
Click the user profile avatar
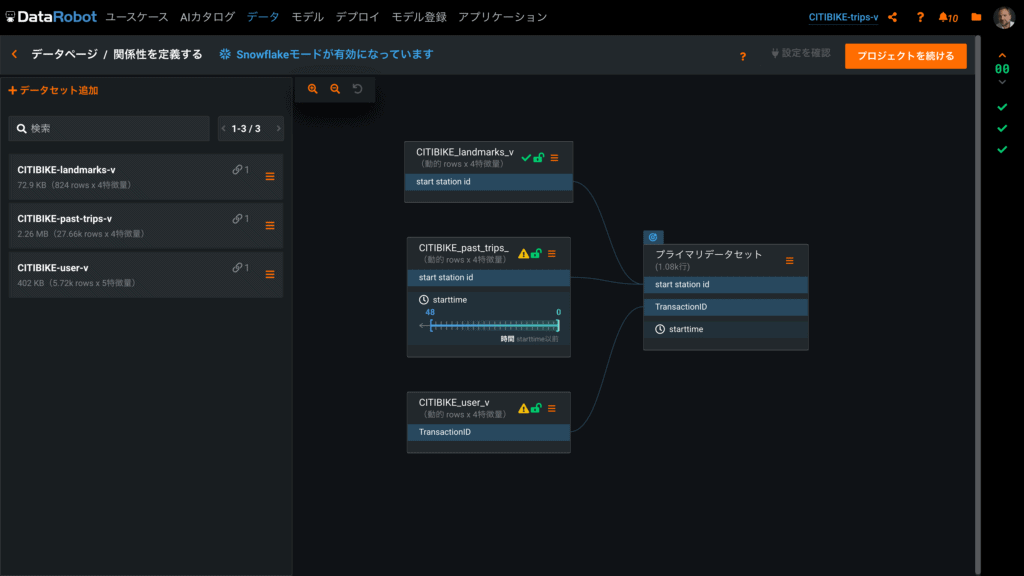coord(1004,17)
